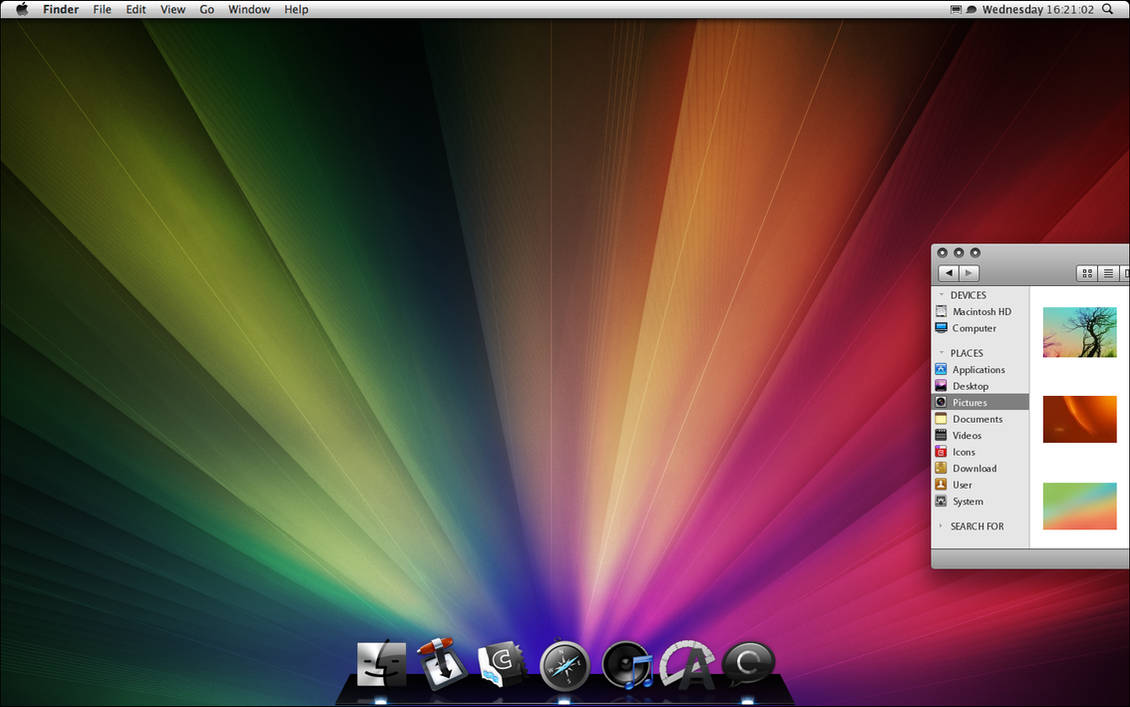Screen dimensions: 1130x707
Task: Click the forward navigation button in Finder
Action: click(968, 272)
